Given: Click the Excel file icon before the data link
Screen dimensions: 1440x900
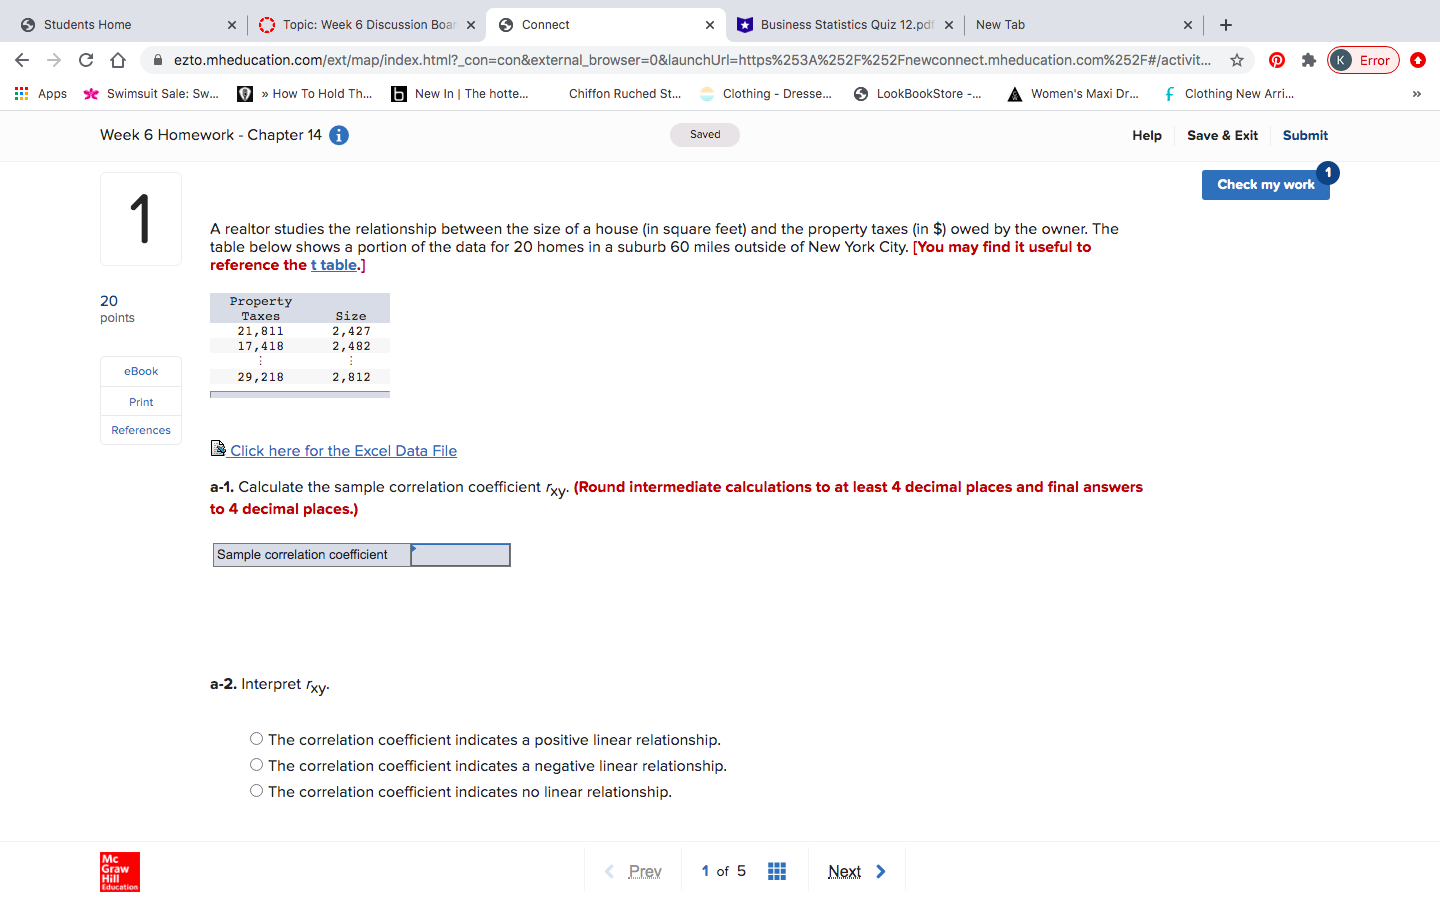Looking at the screenshot, I should (x=217, y=449).
